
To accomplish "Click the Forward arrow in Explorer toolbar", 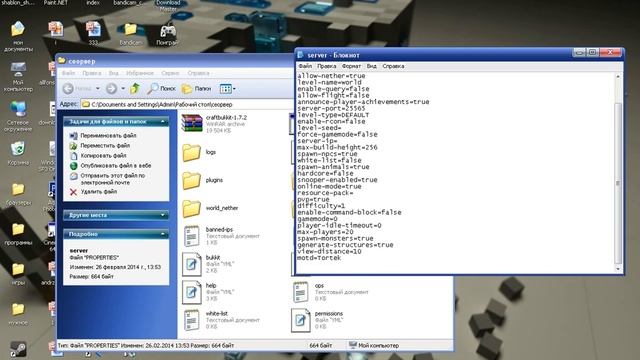I will (x=111, y=88).
